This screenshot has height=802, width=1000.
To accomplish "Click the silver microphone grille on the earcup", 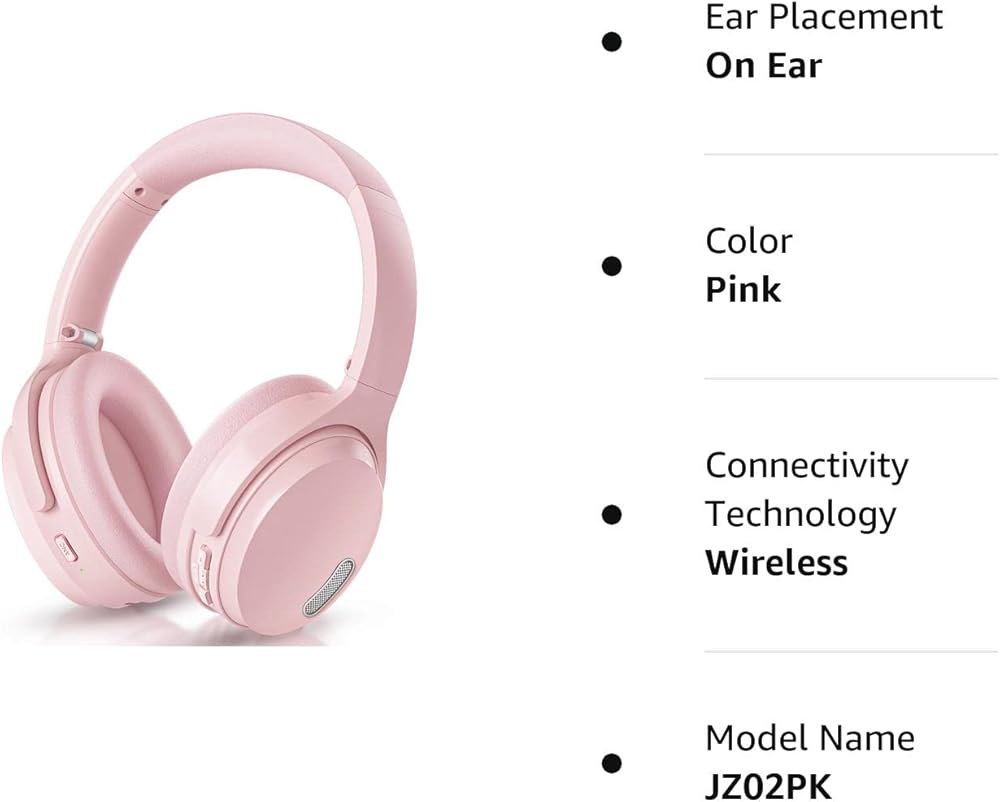I will pos(328,588).
